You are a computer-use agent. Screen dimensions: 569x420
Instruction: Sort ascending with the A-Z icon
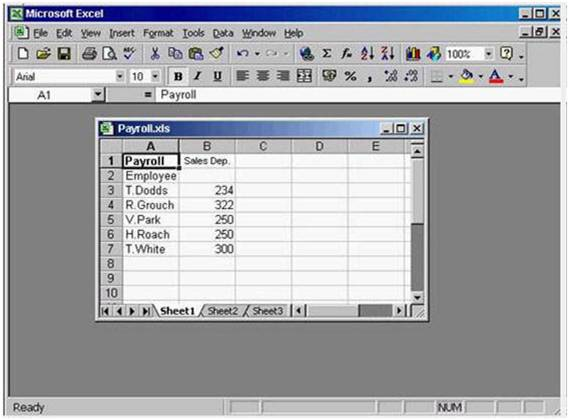367,54
